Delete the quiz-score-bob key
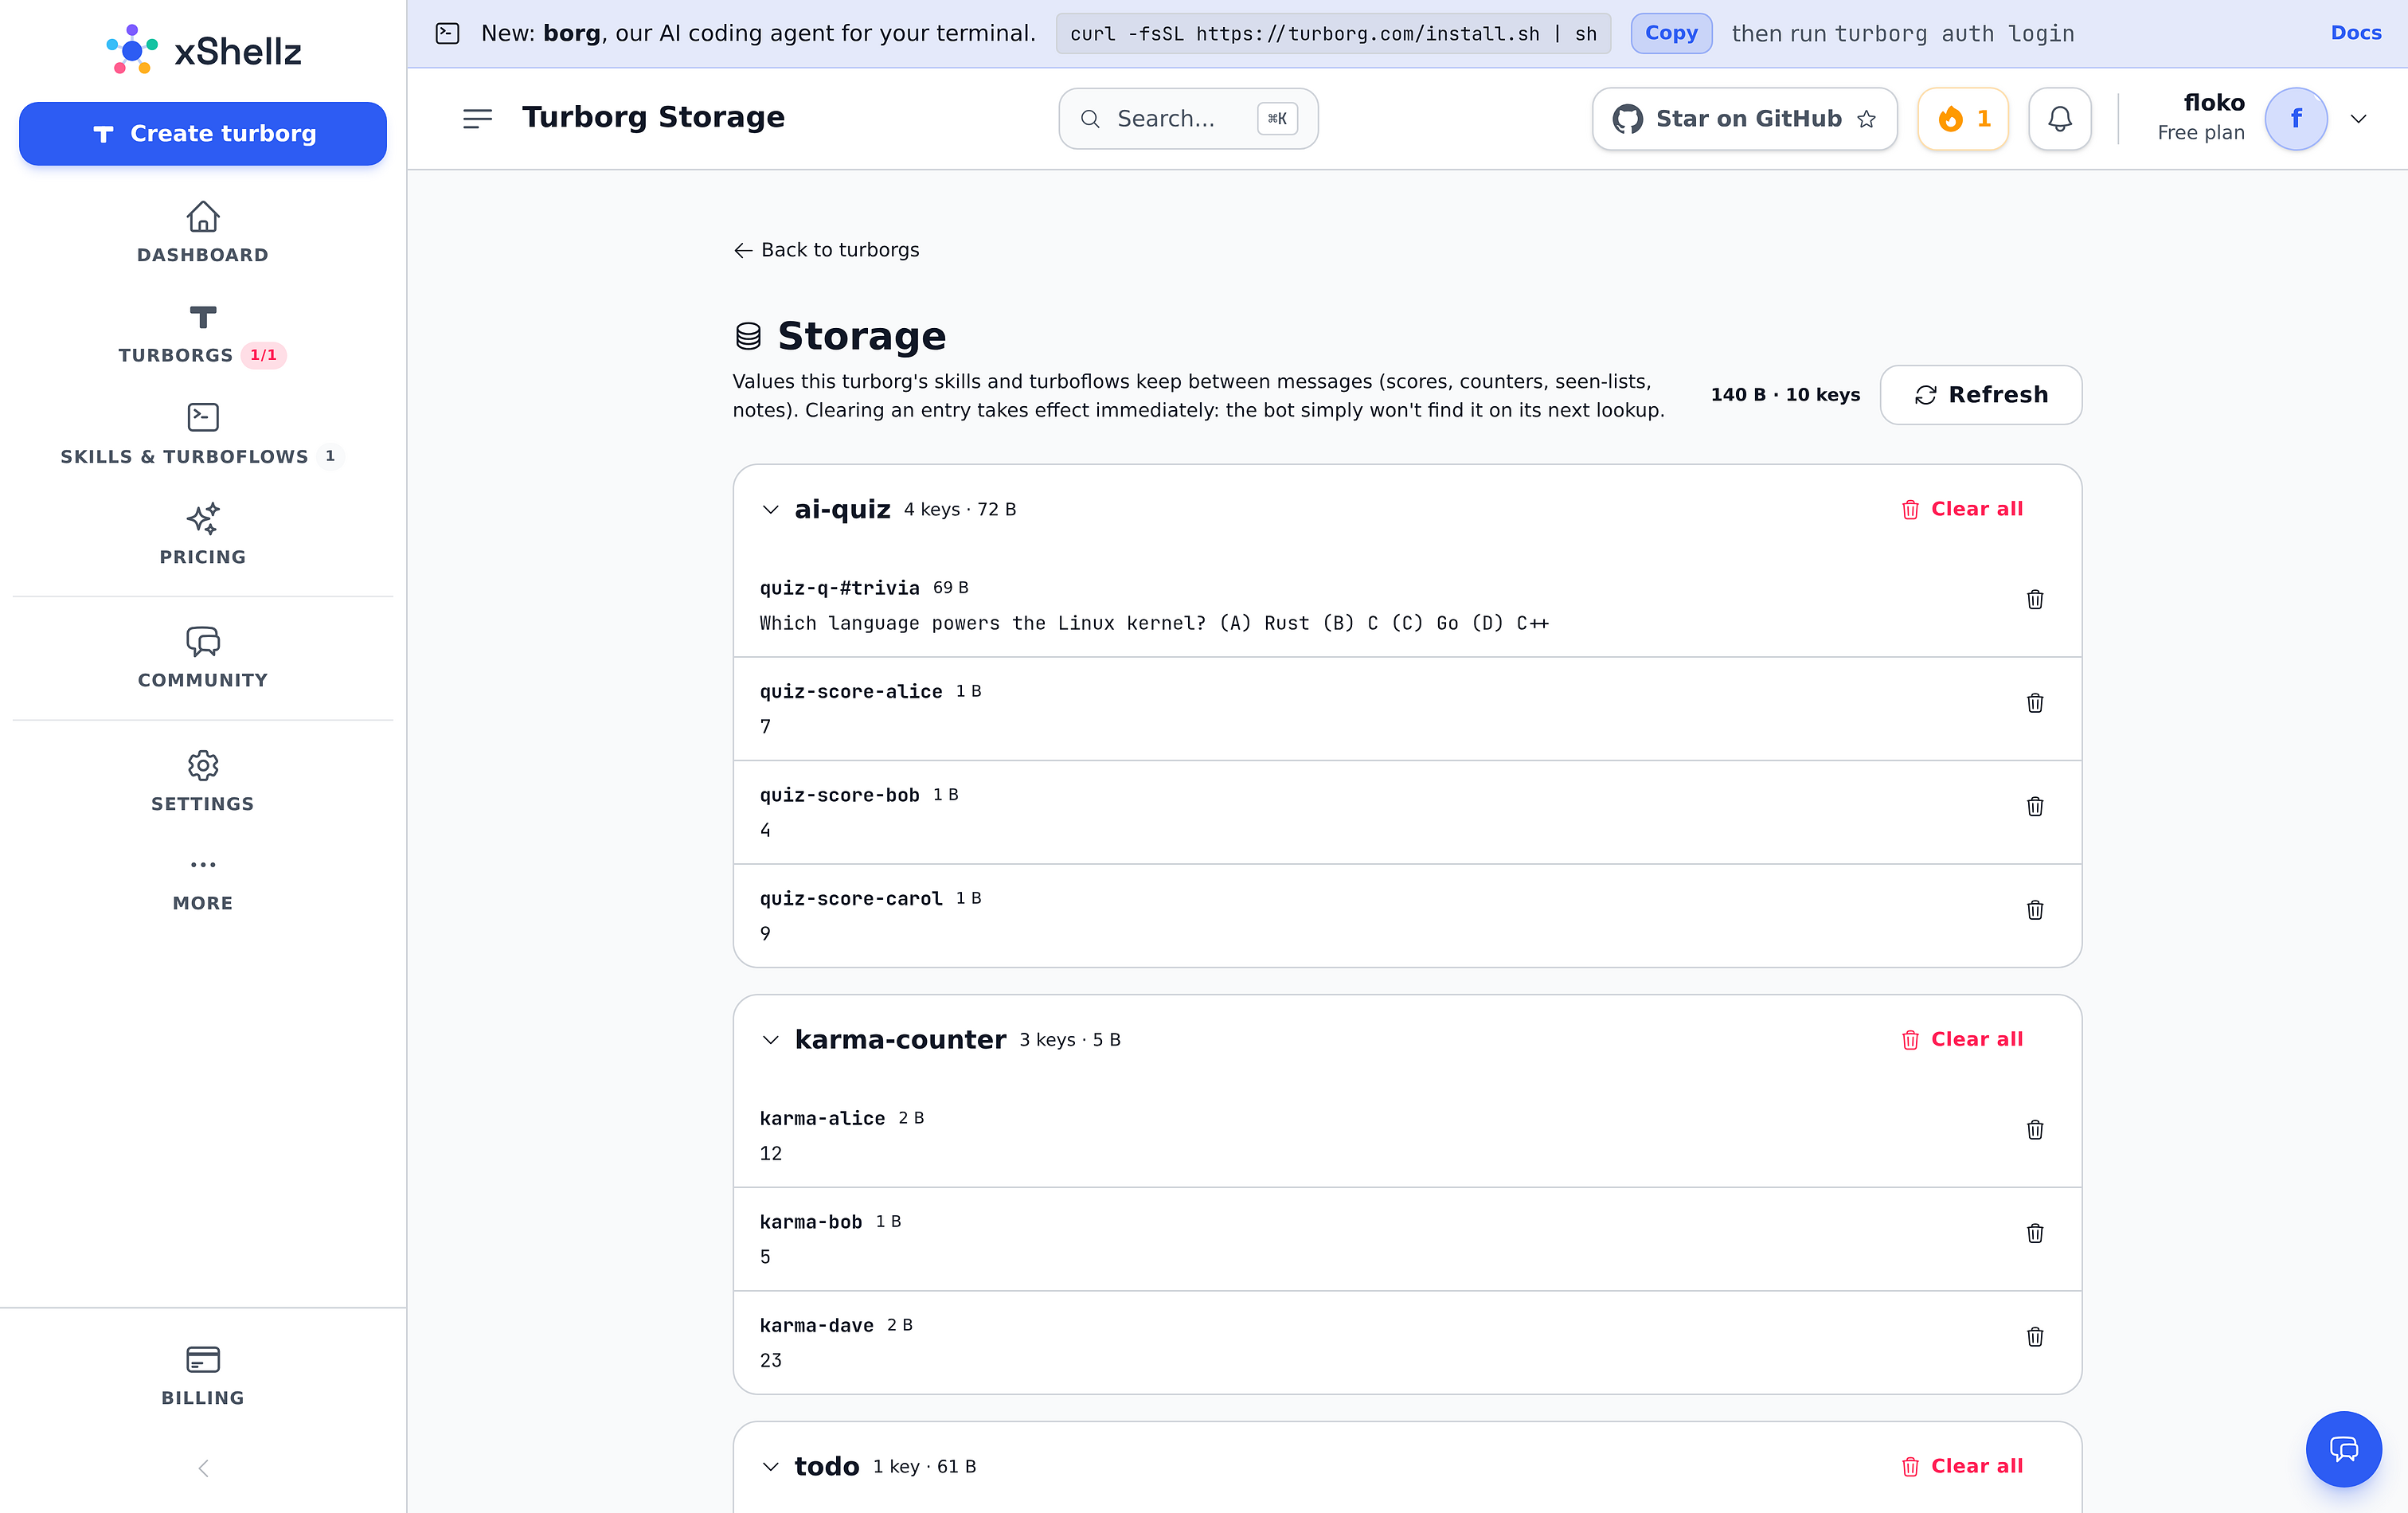Image resolution: width=2408 pixels, height=1513 pixels. (2034, 806)
